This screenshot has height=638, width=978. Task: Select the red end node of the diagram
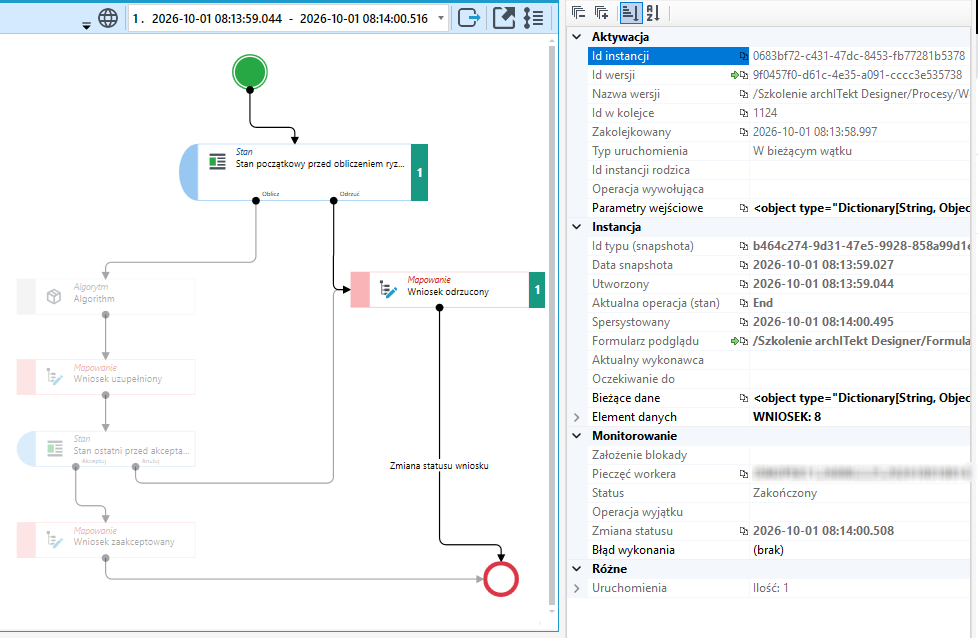click(501, 579)
